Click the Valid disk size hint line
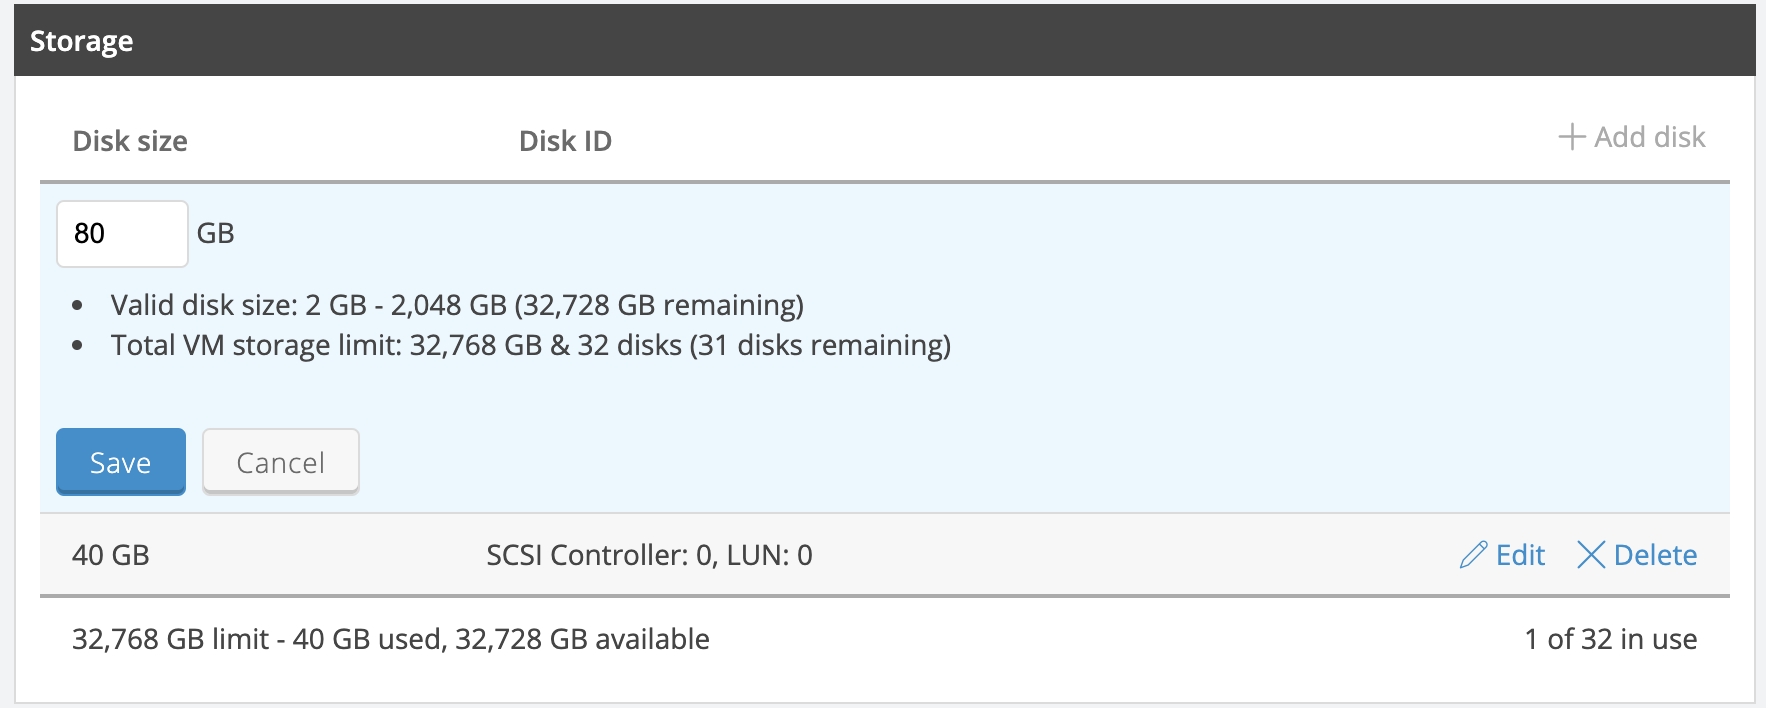1766x708 pixels. 457,305
